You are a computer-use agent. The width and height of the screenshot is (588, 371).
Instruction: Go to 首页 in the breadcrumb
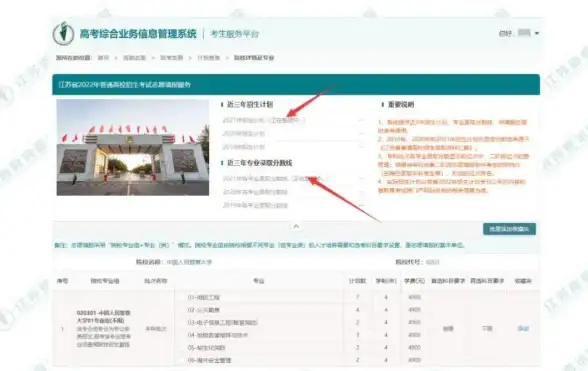[x=103, y=58]
